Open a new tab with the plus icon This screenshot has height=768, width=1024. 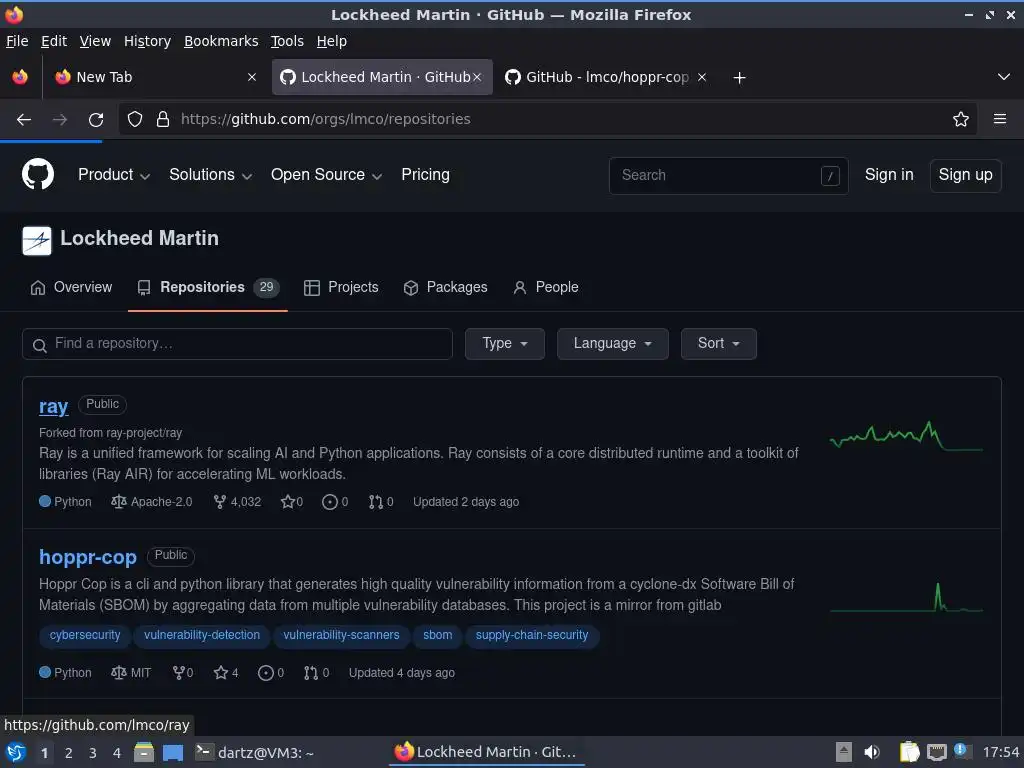[739, 78]
